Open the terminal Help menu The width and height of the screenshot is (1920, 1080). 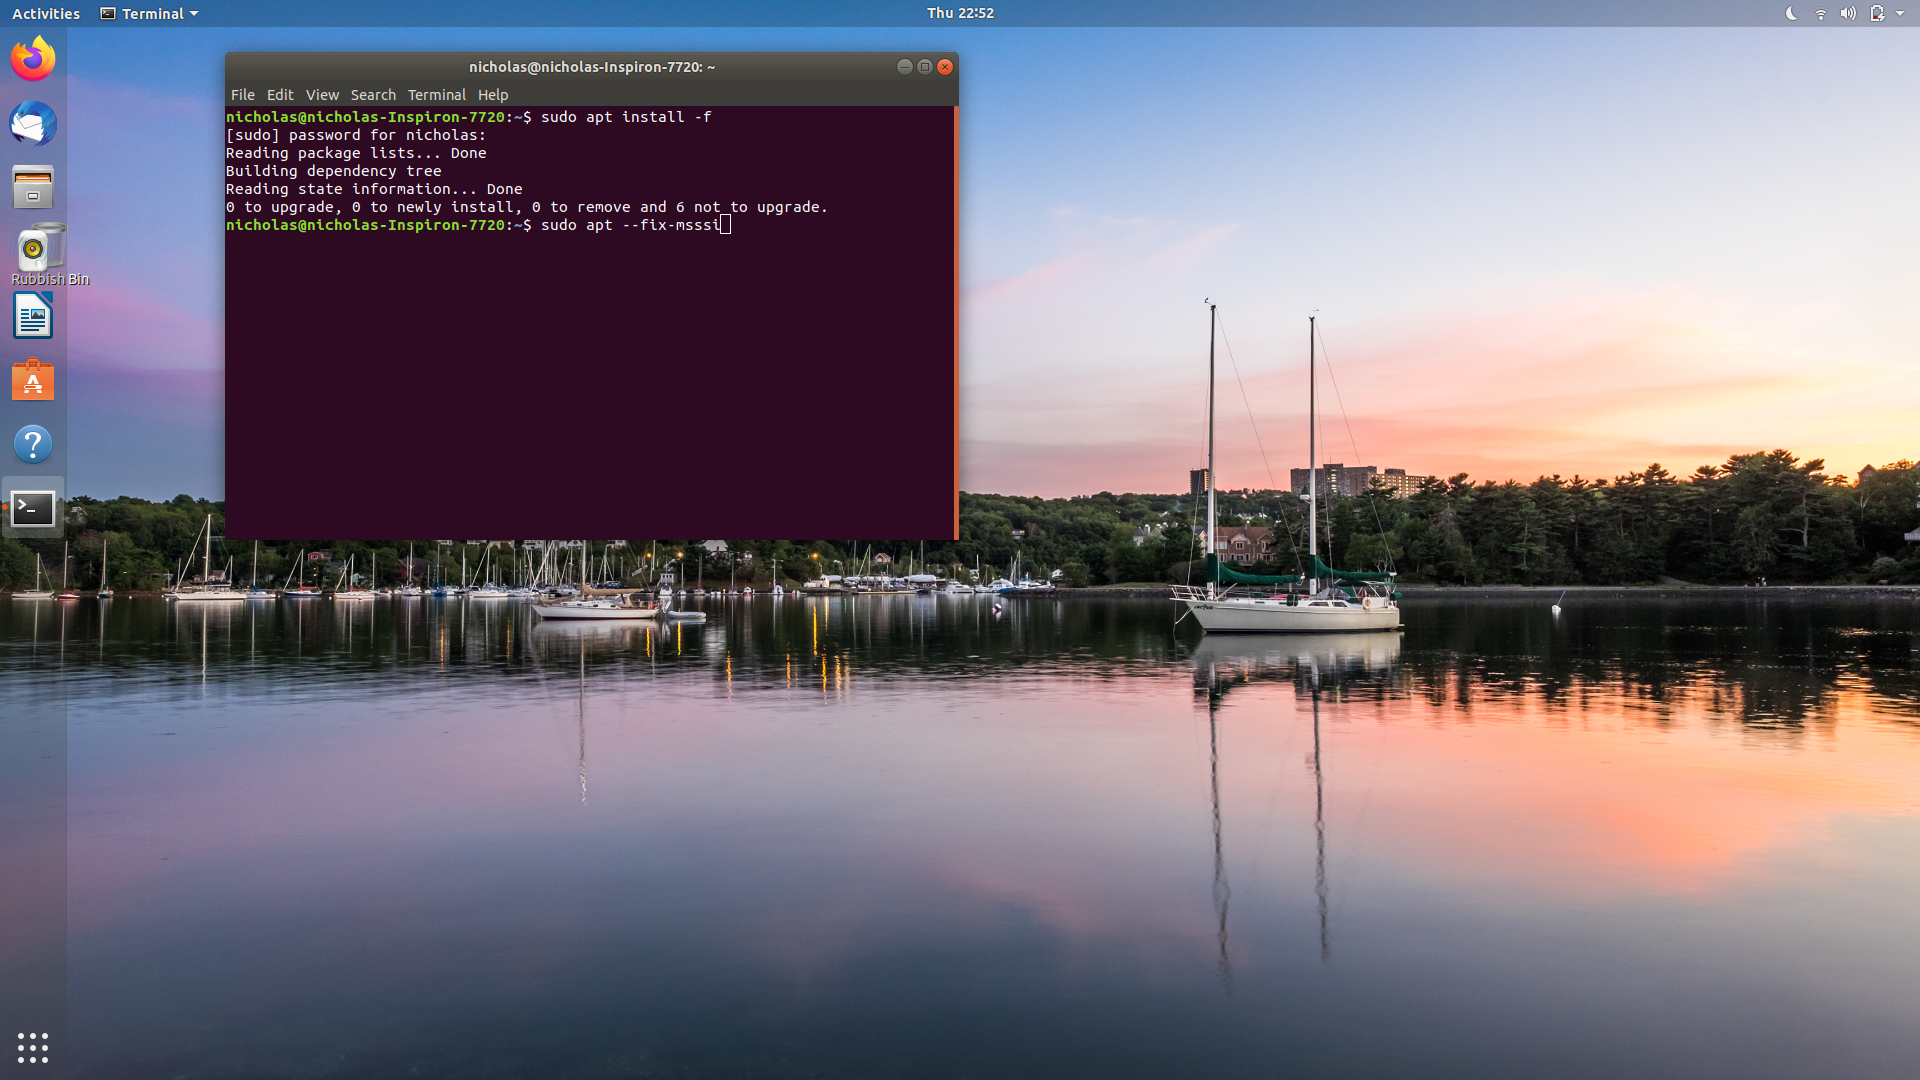493,95
